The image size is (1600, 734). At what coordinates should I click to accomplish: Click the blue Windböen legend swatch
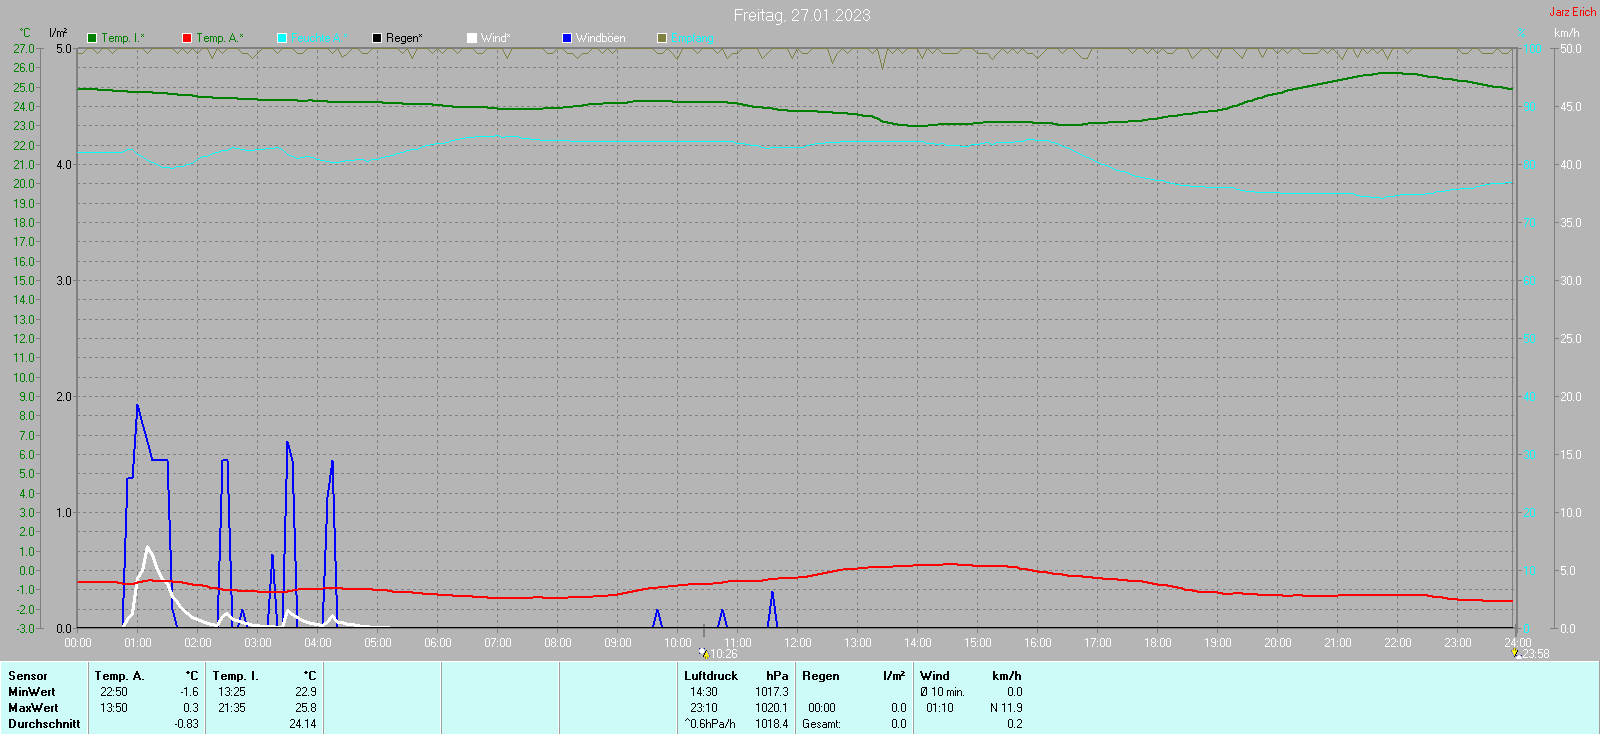click(x=567, y=38)
